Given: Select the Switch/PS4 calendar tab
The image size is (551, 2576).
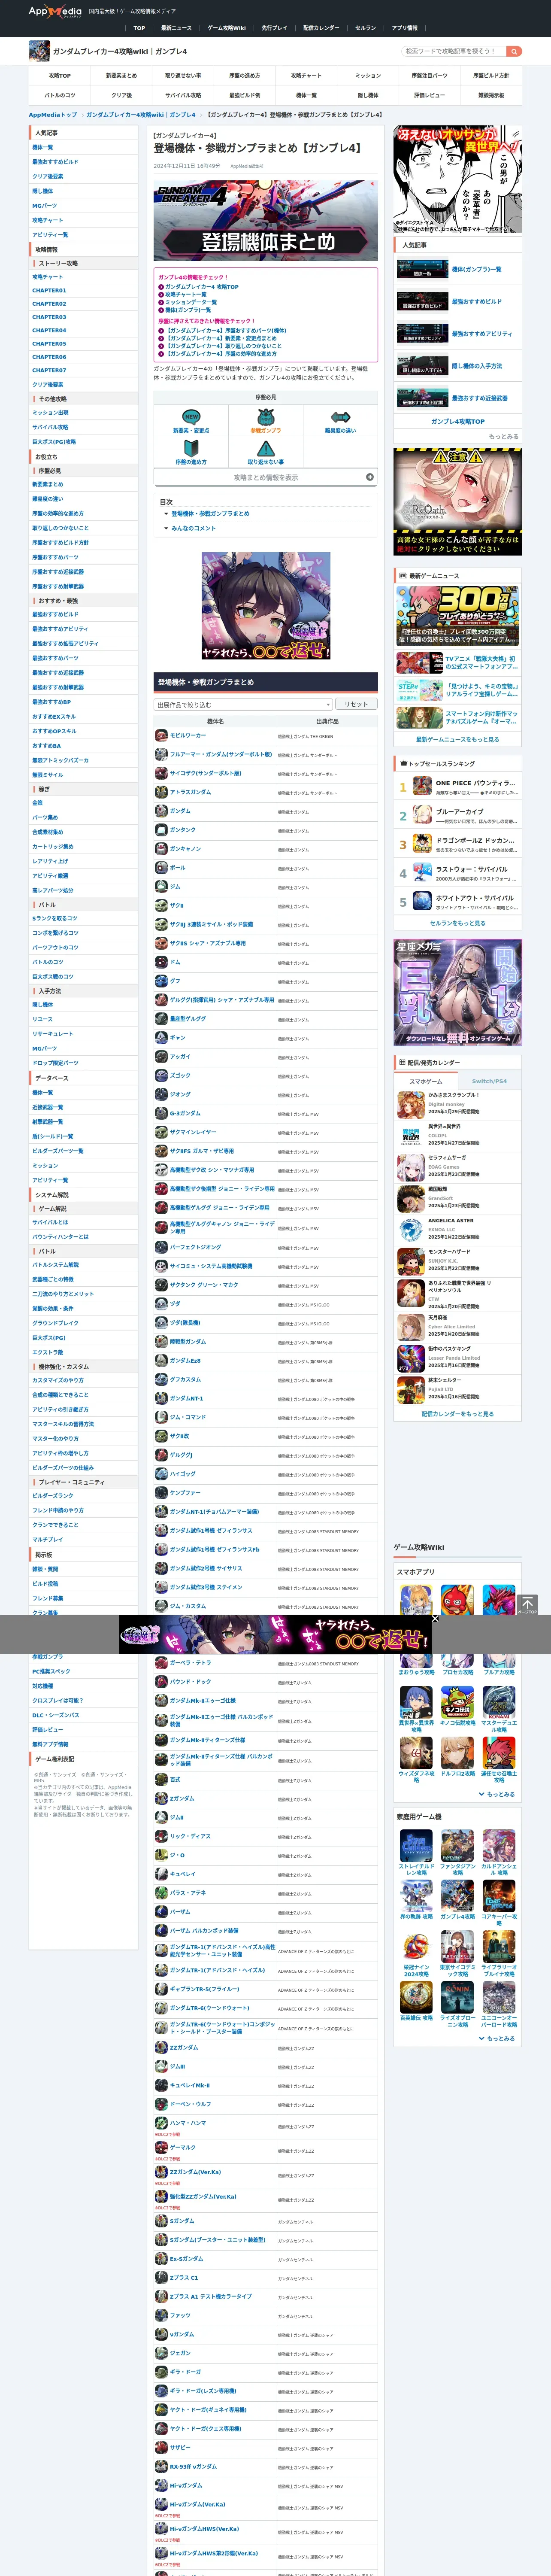Looking at the screenshot, I should coord(489,1081).
